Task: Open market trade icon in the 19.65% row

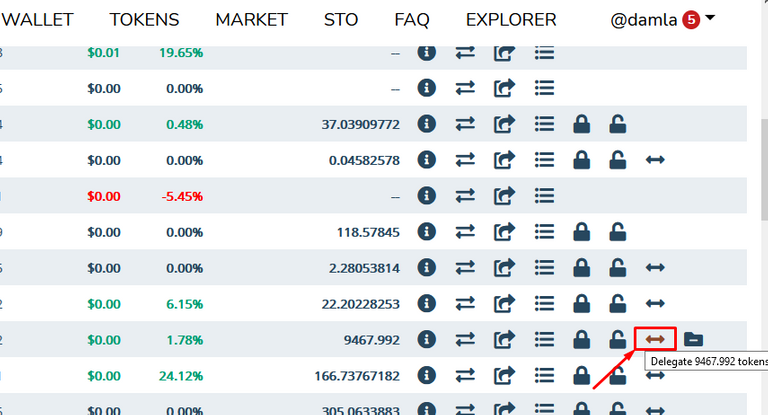Action: pos(465,52)
